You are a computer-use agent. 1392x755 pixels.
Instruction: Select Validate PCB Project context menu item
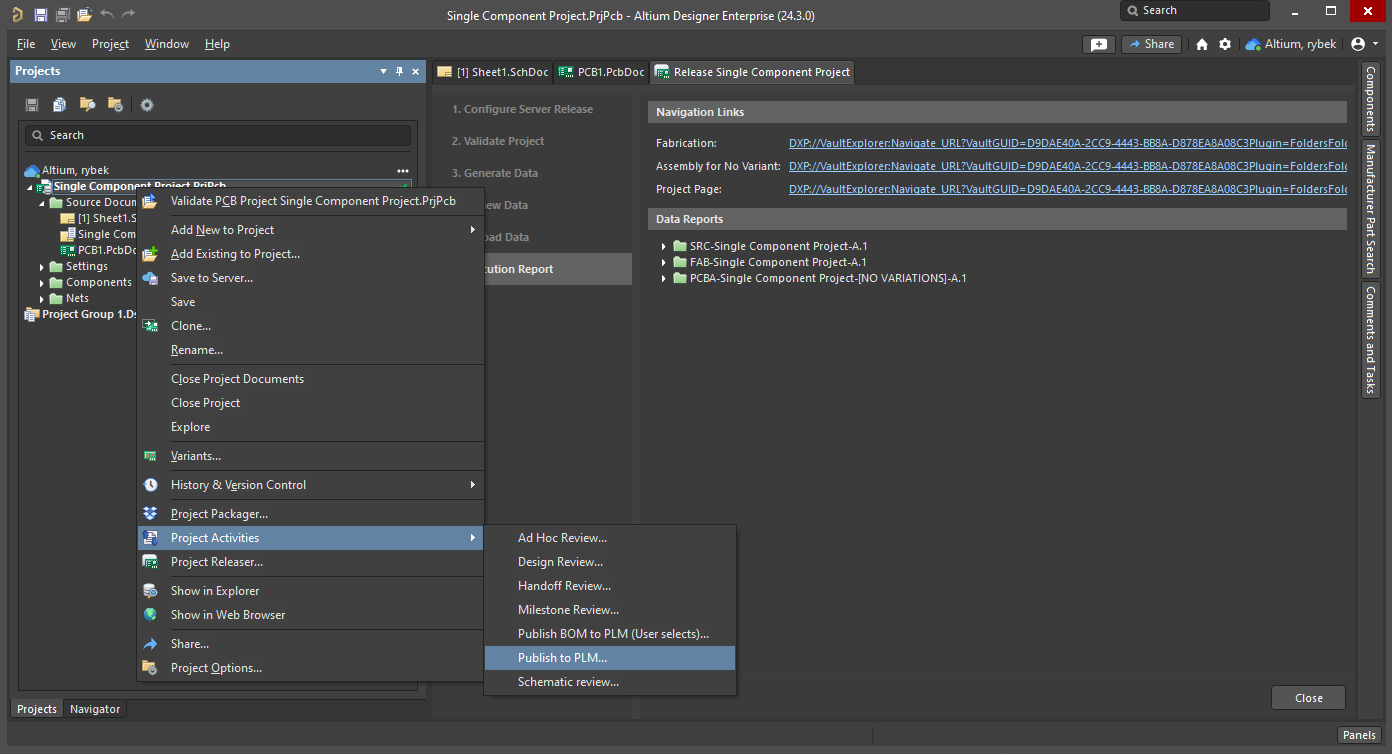311,201
